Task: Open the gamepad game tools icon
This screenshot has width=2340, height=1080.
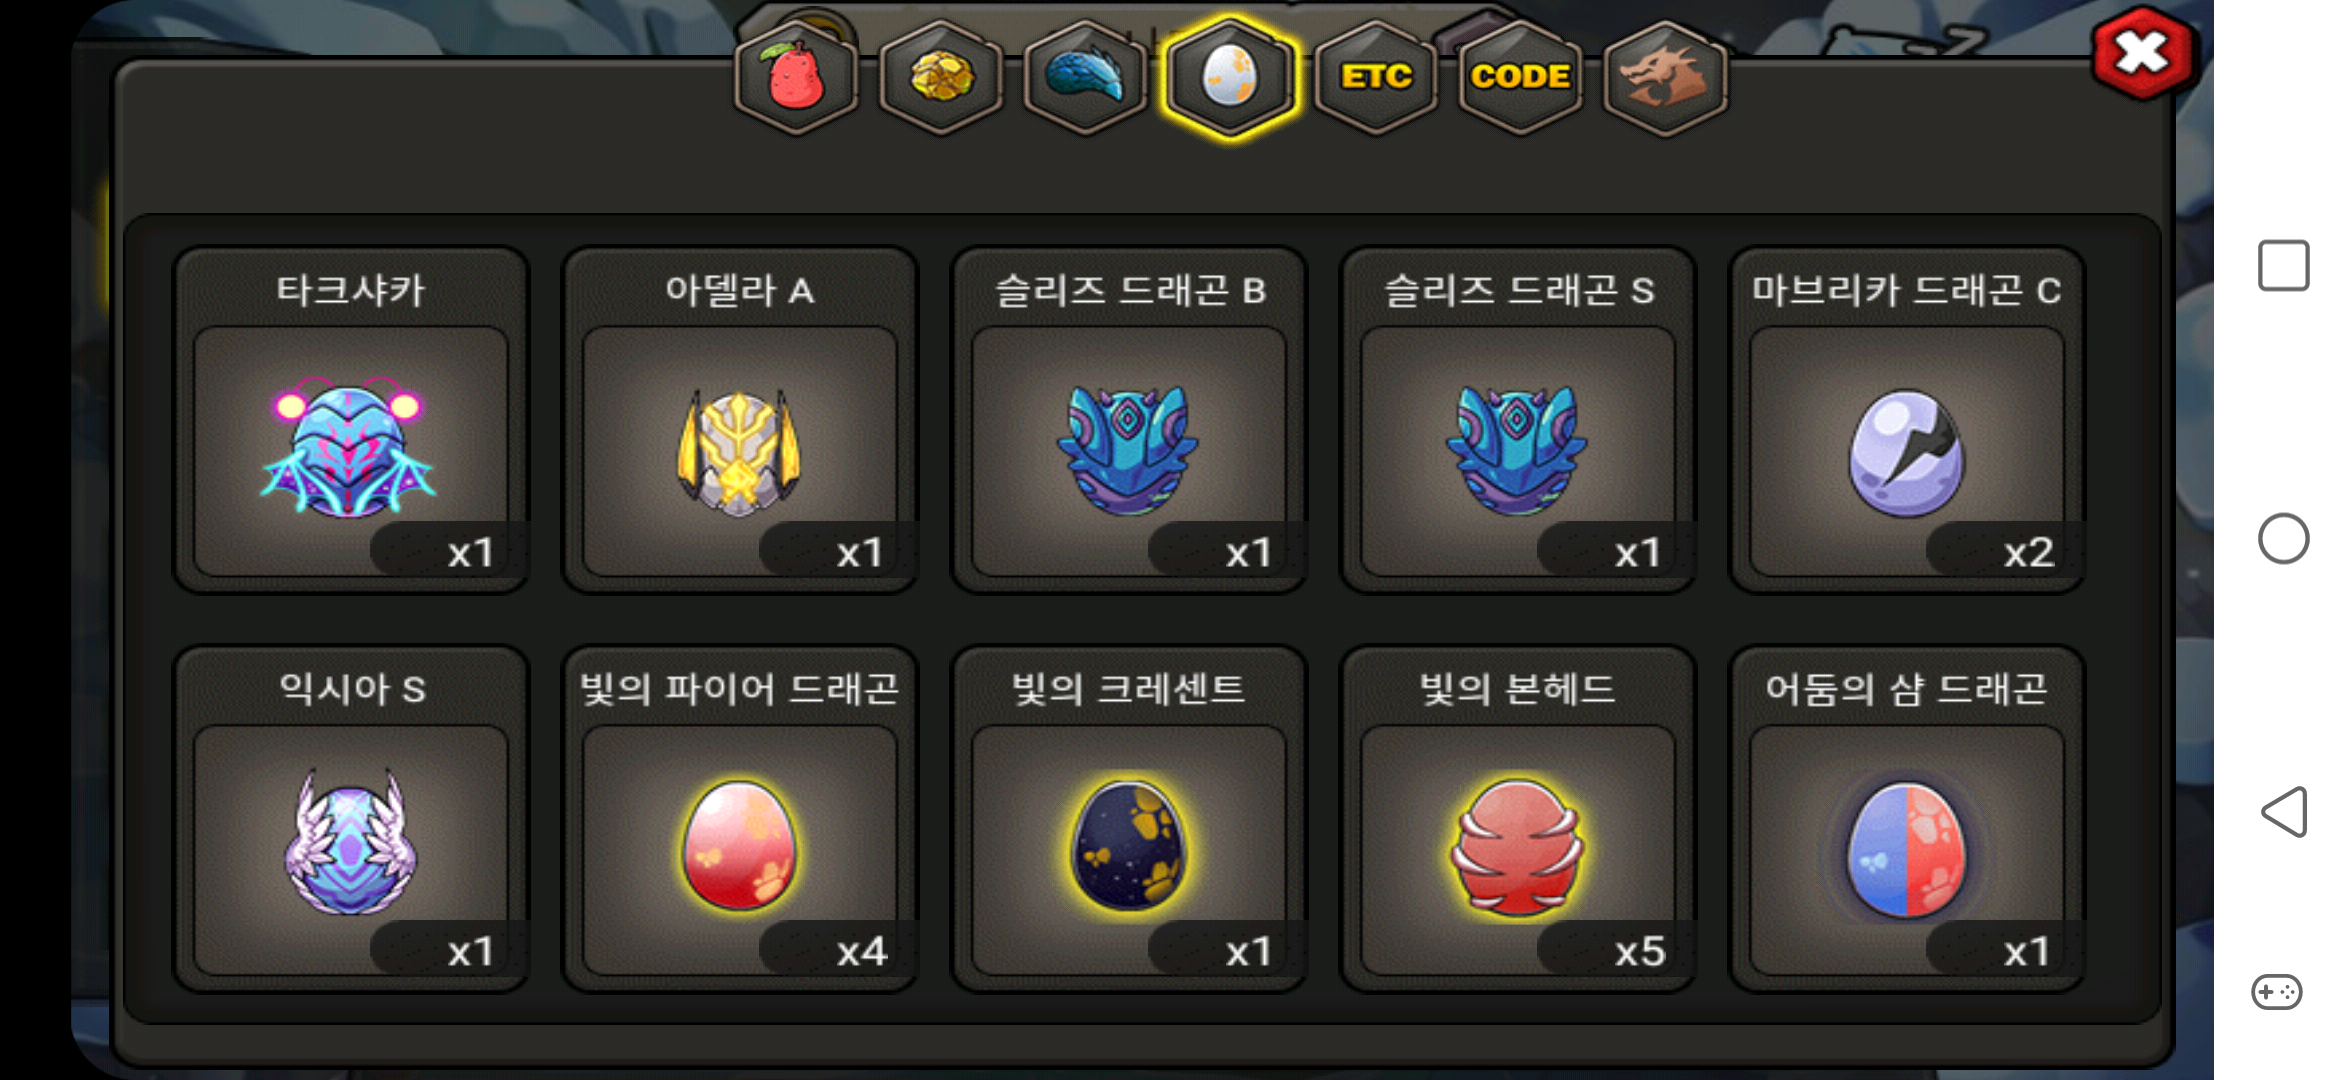Action: 2277,992
